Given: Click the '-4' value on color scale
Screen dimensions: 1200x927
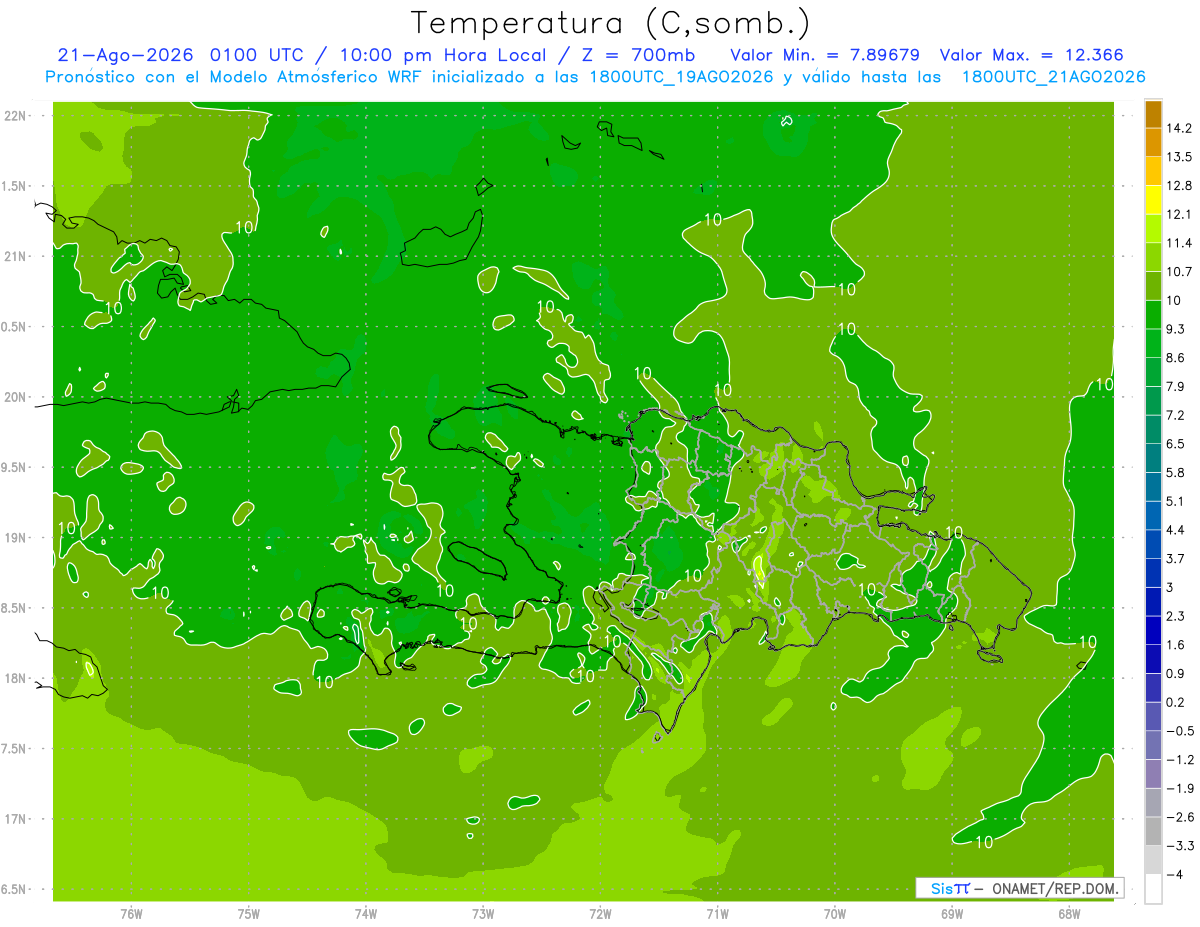Looking at the screenshot, I should [x=1176, y=874].
